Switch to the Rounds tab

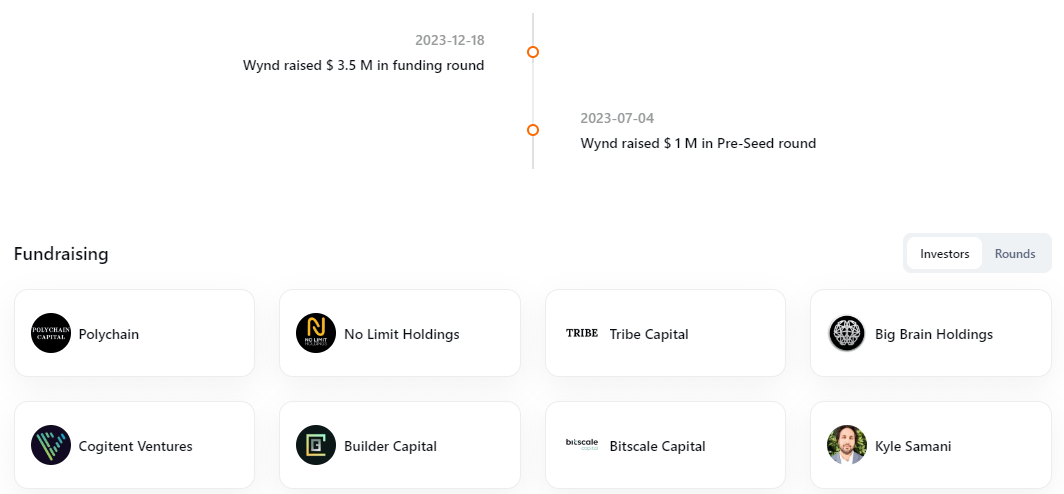point(1015,254)
